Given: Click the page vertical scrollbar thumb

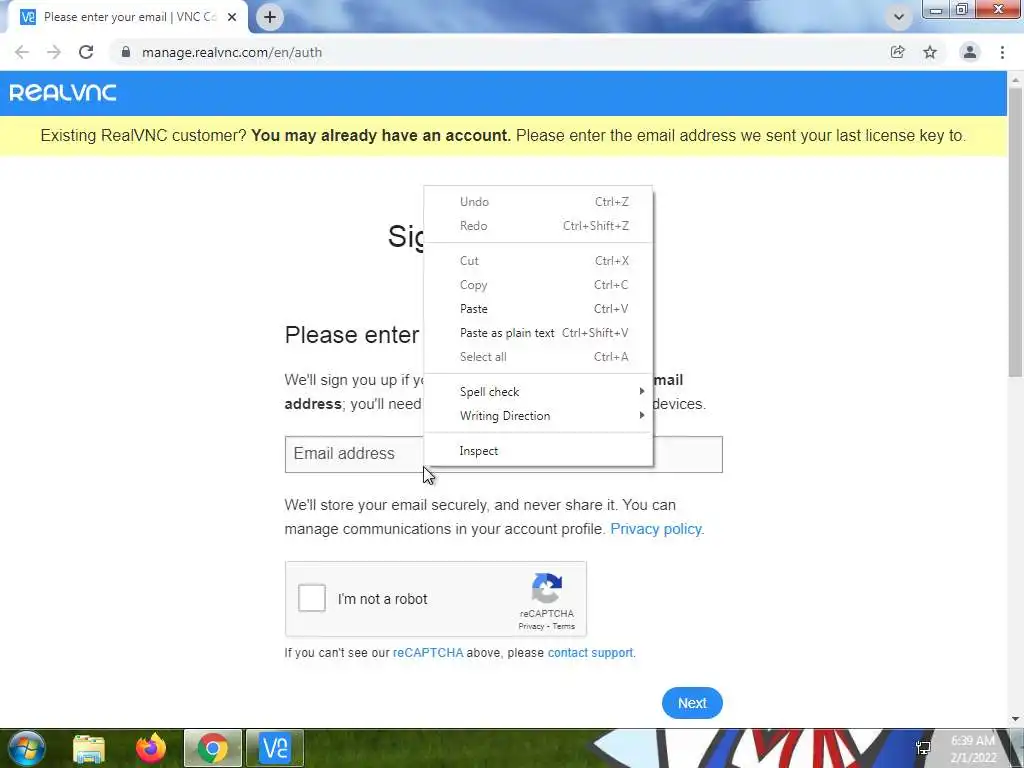Looking at the screenshot, I should click(1015, 232).
